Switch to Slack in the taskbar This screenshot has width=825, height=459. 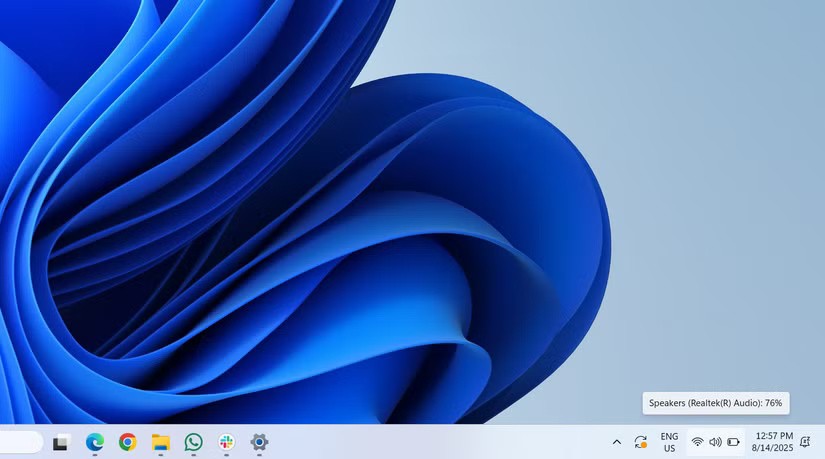[x=227, y=442]
